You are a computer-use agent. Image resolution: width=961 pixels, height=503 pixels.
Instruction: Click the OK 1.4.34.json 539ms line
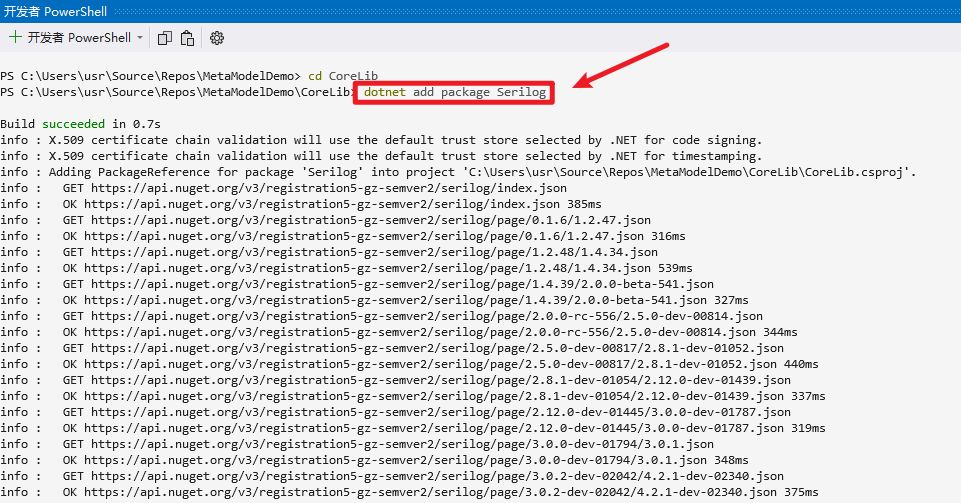pos(346,267)
